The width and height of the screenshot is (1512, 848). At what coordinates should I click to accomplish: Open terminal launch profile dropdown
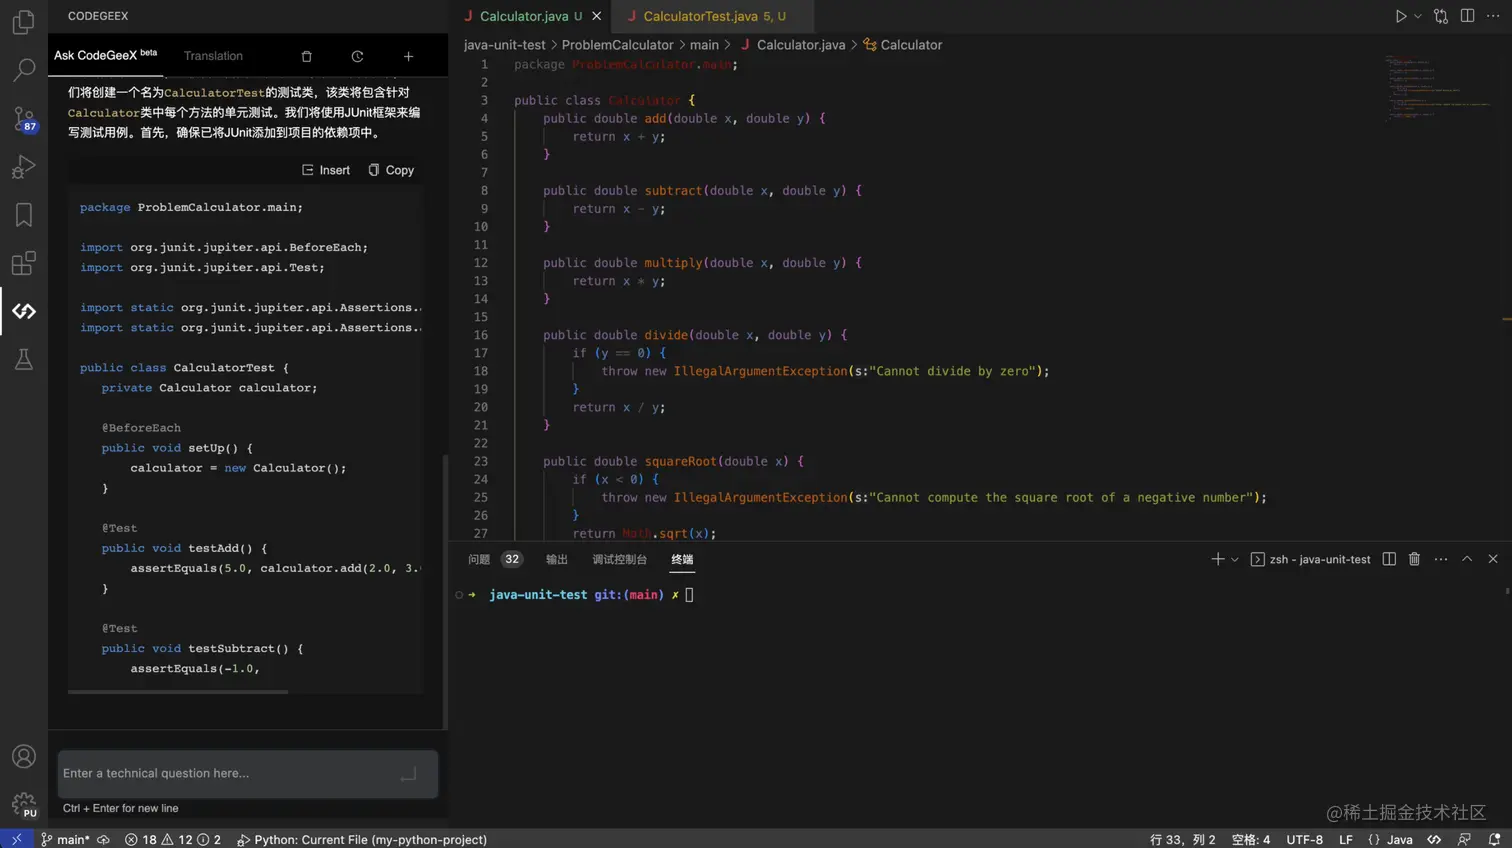click(x=1235, y=559)
